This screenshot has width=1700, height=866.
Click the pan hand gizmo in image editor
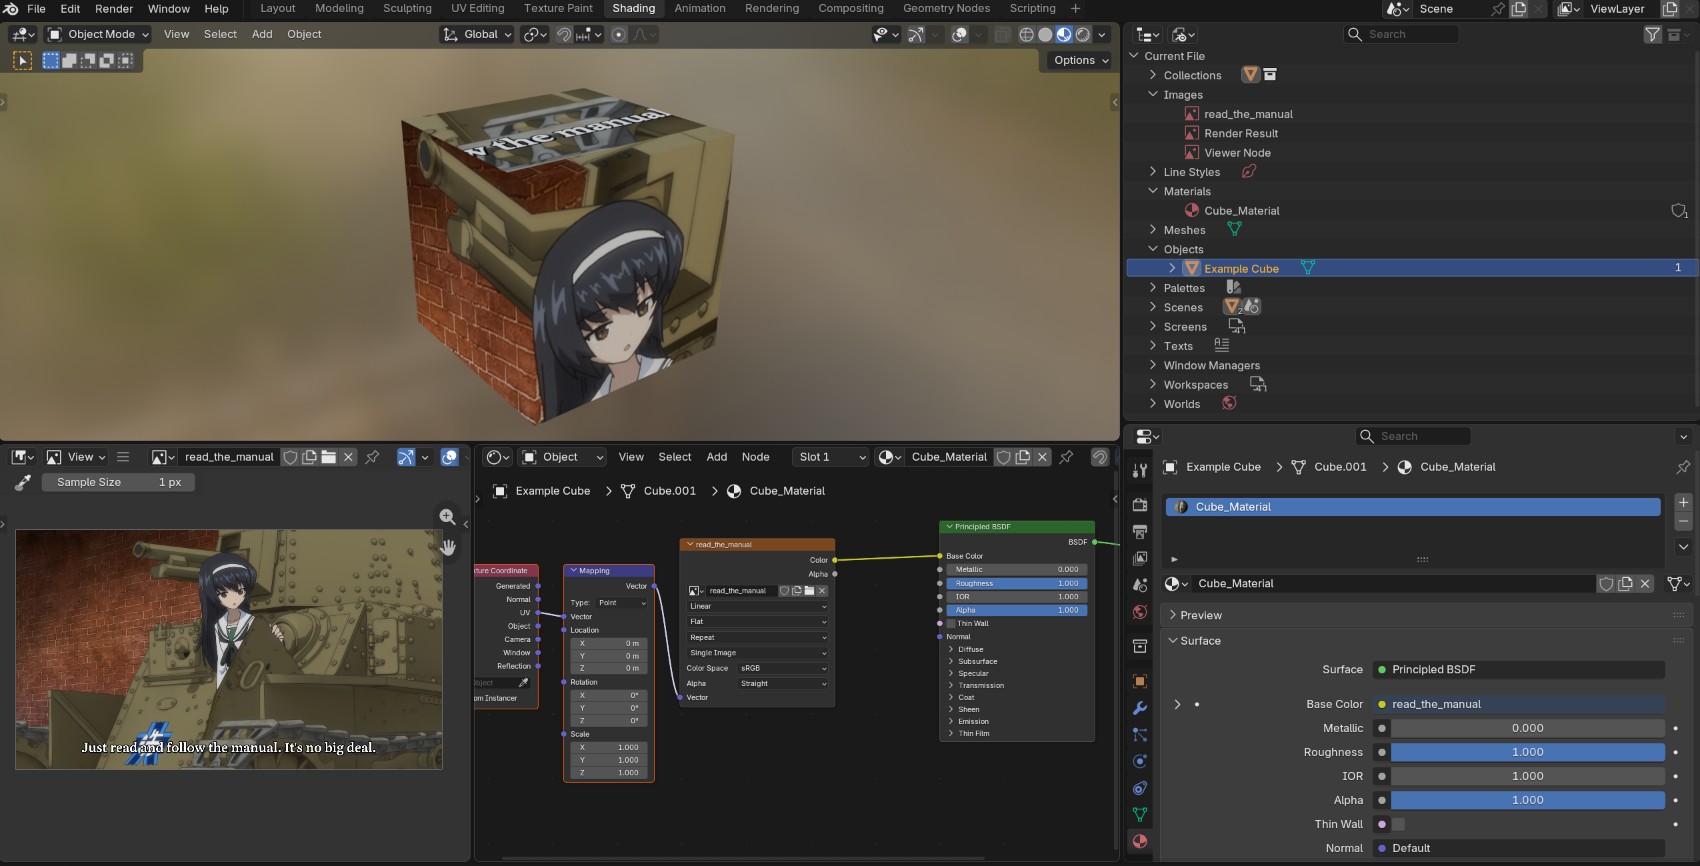click(448, 547)
